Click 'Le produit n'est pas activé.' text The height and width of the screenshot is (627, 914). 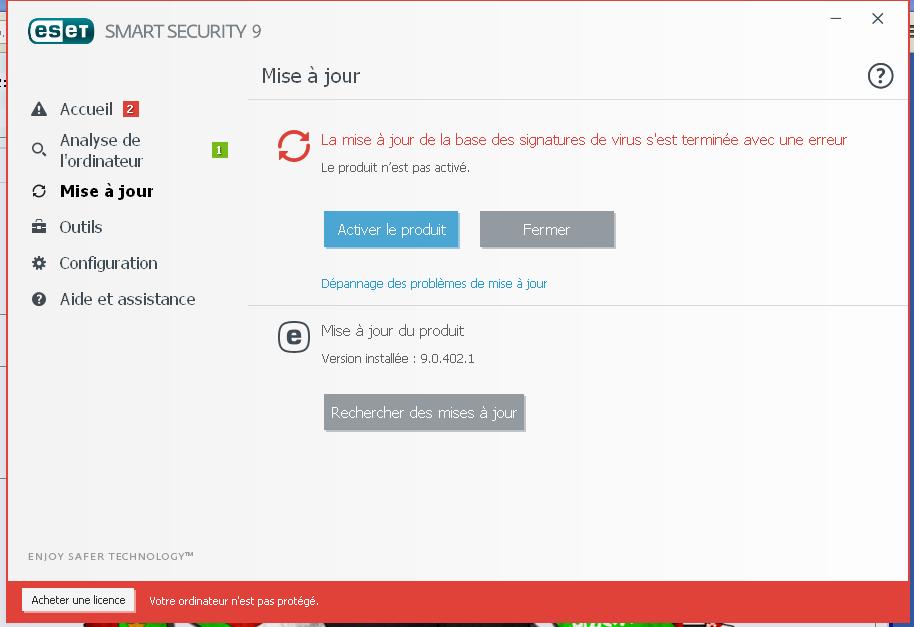click(395, 168)
